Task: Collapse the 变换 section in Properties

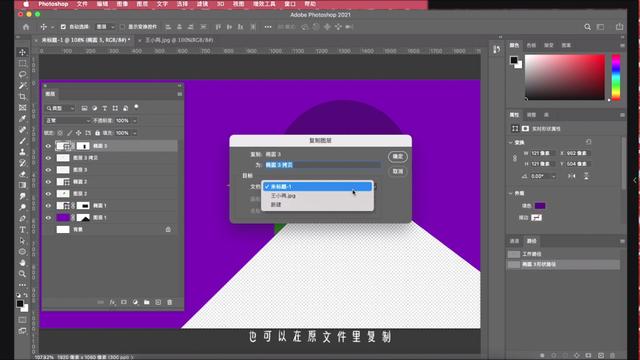Action: coord(511,142)
